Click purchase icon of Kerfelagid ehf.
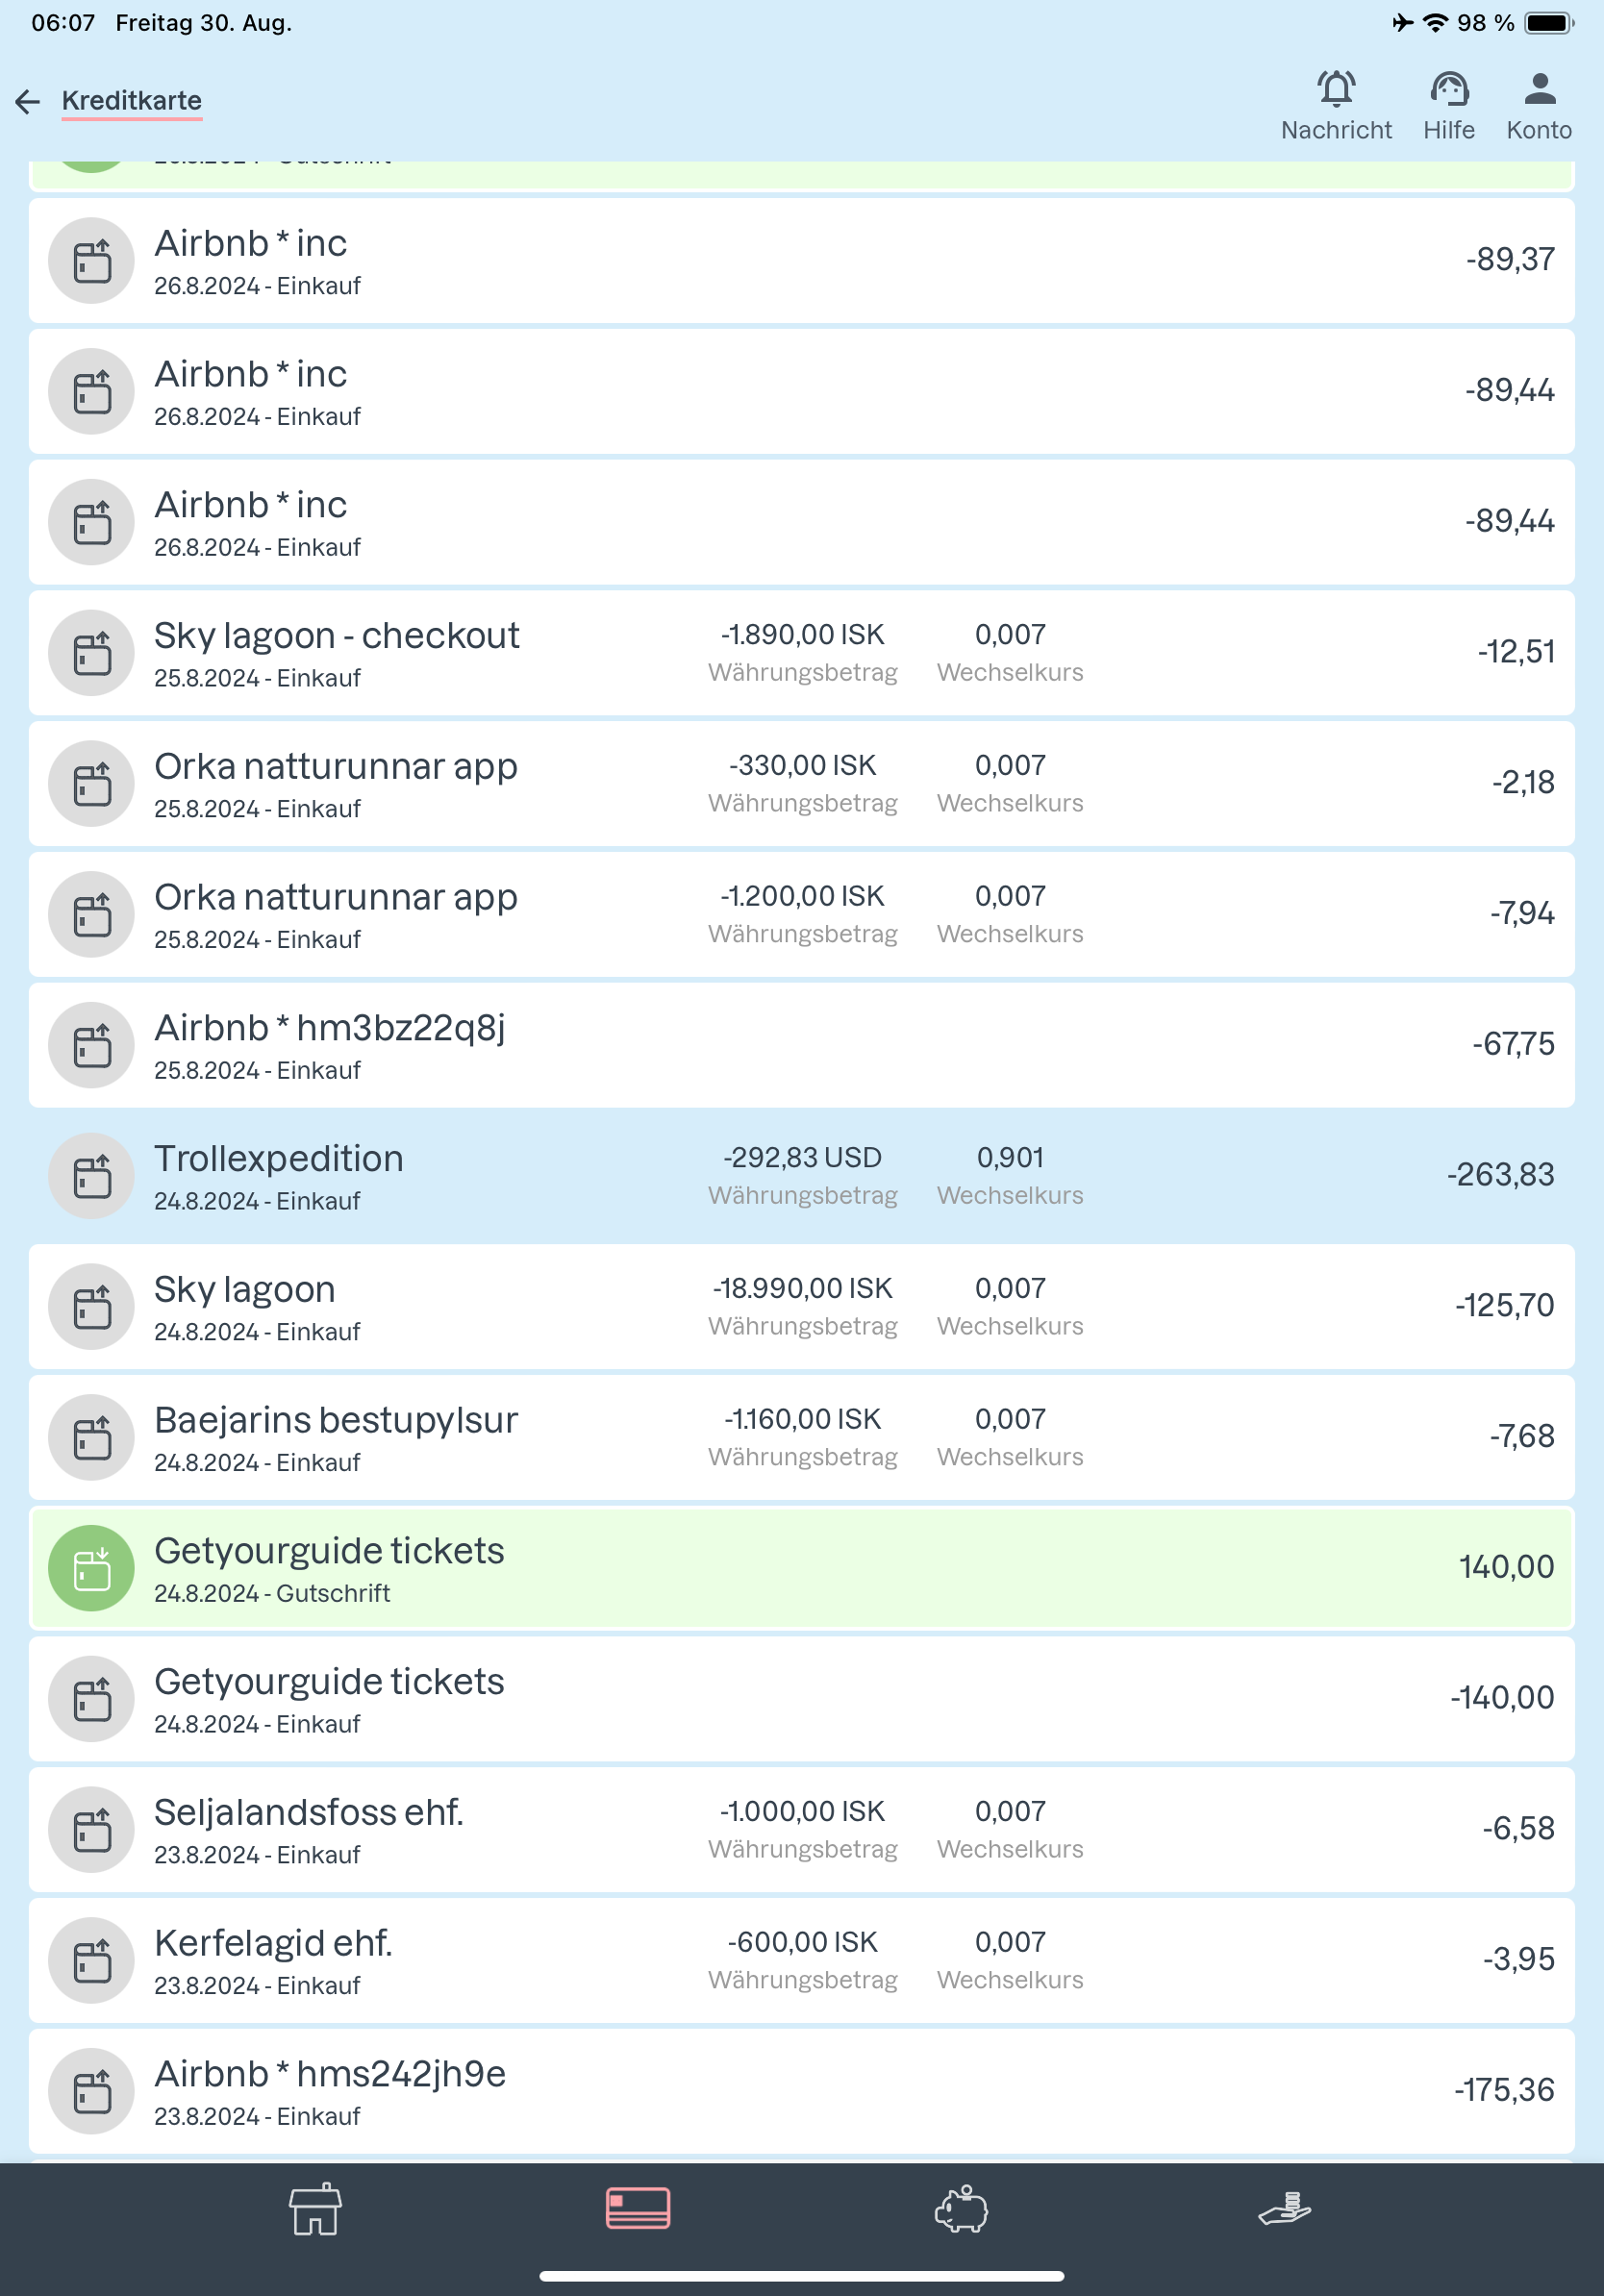Screen dimensions: 1604x2296 92,1961
